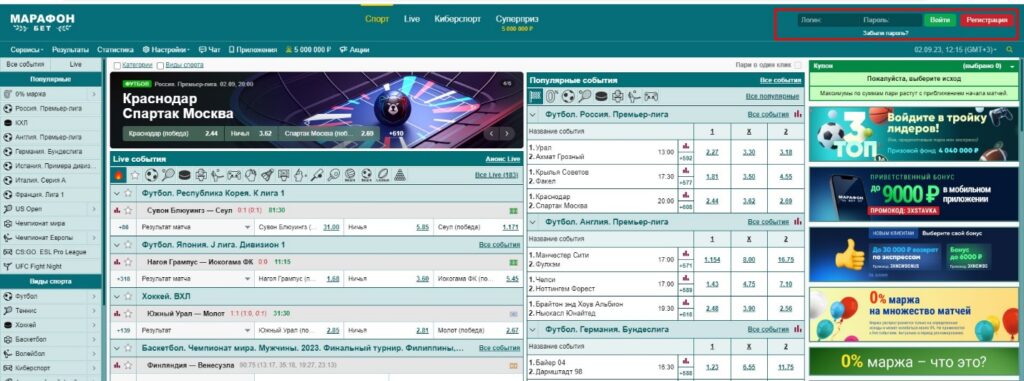Select the football icon in Популярные события

569,96
